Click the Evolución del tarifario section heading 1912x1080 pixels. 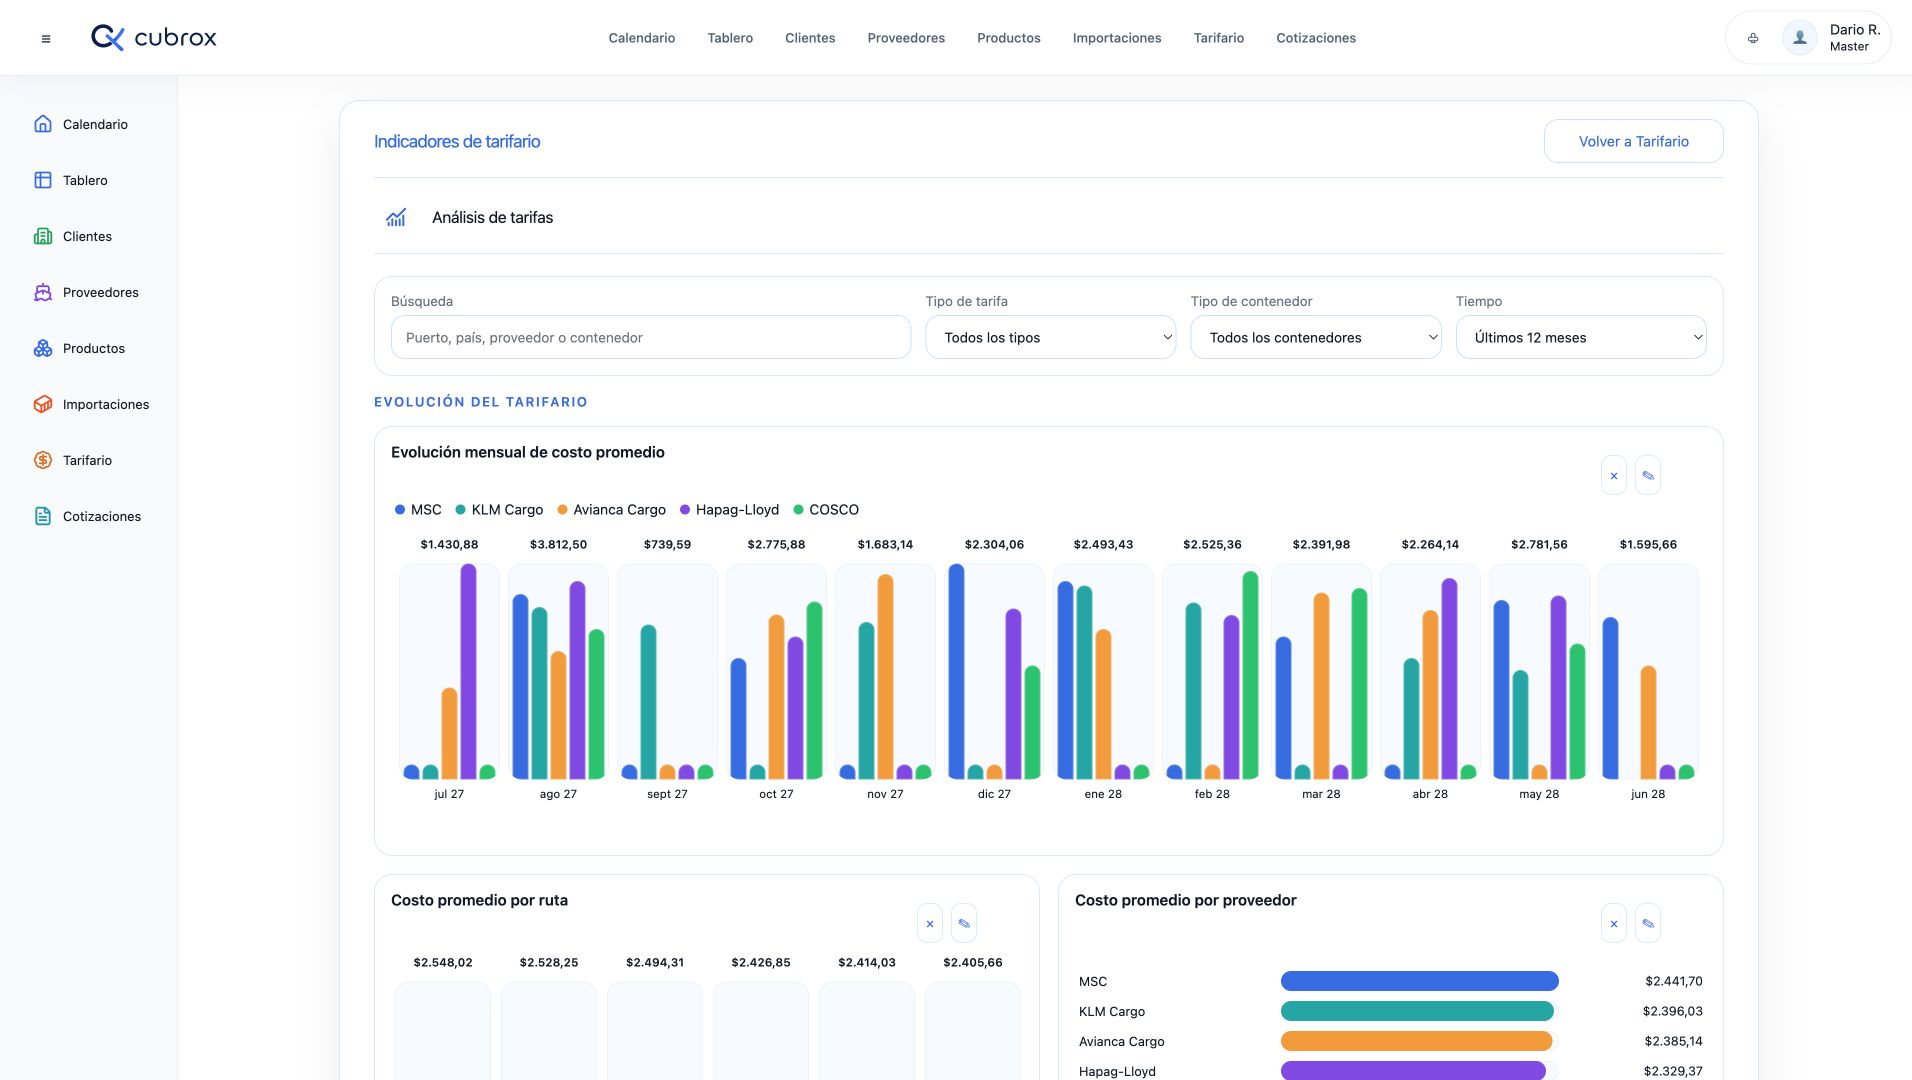[x=481, y=402]
